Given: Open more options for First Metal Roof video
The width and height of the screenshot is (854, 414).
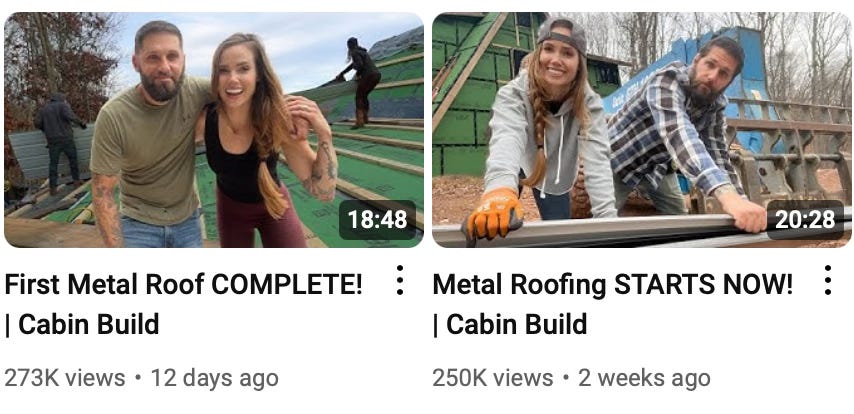Looking at the screenshot, I should click(400, 280).
